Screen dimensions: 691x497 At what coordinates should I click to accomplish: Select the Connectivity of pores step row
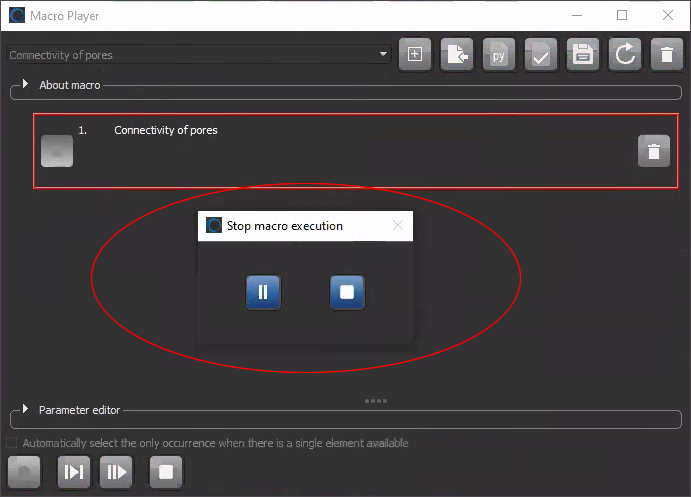pos(300,150)
